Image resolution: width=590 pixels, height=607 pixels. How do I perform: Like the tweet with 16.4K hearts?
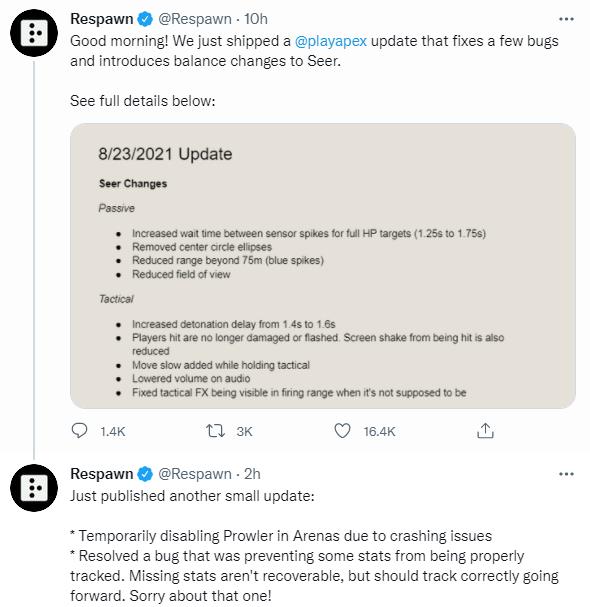pos(342,431)
